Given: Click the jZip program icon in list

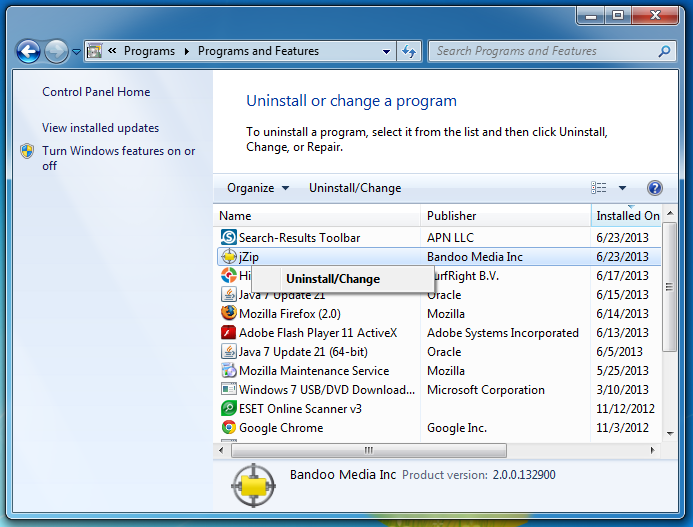Looking at the screenshot, I should [228, 256].
